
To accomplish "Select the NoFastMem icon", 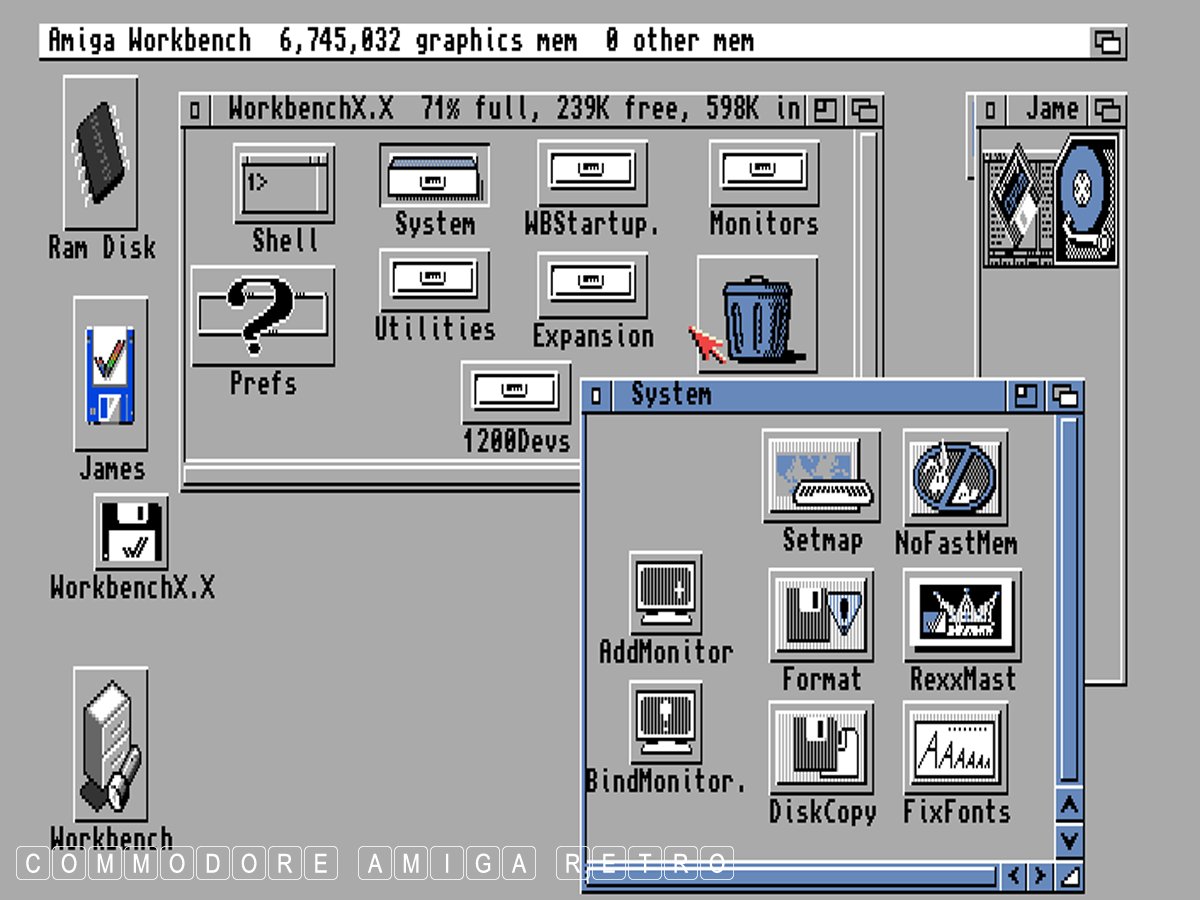I will point(954,478).
